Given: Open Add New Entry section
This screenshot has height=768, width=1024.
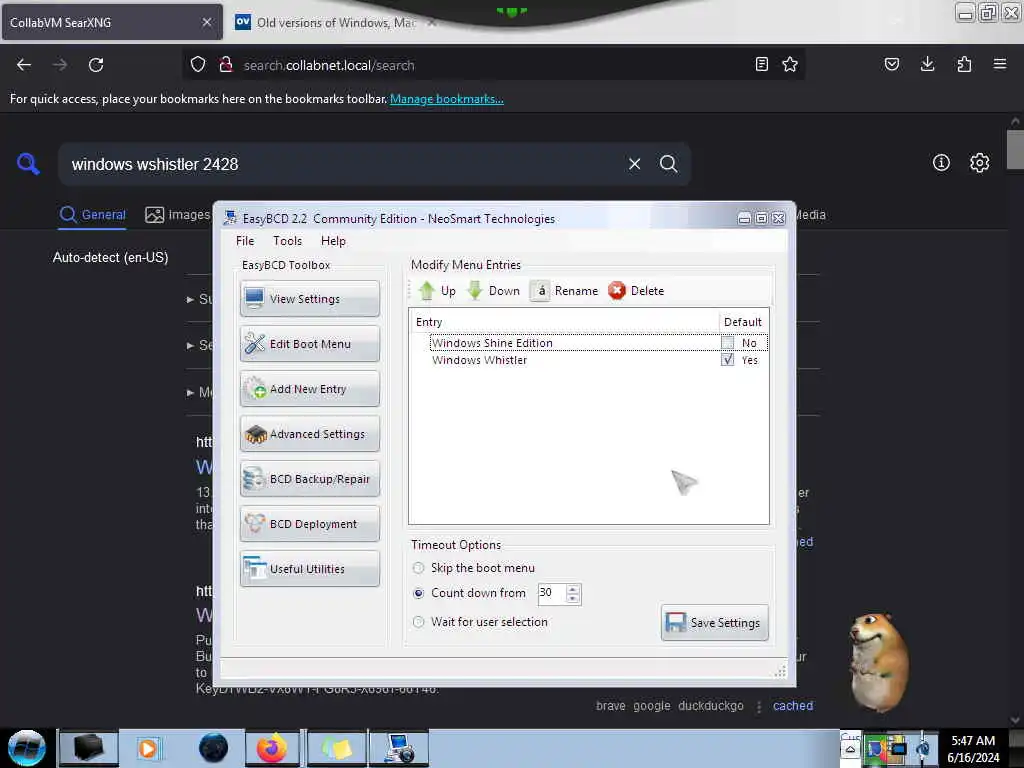Looking at the screenshot, I should pyautogui.click(x=310, y=389).
